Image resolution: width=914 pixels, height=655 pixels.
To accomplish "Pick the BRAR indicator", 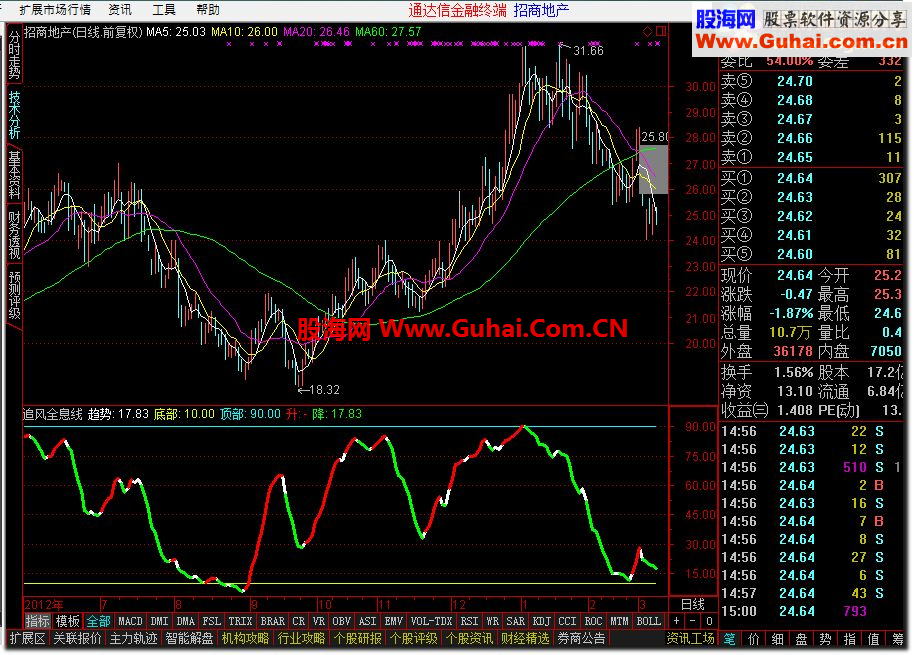I will pos(272,621).
